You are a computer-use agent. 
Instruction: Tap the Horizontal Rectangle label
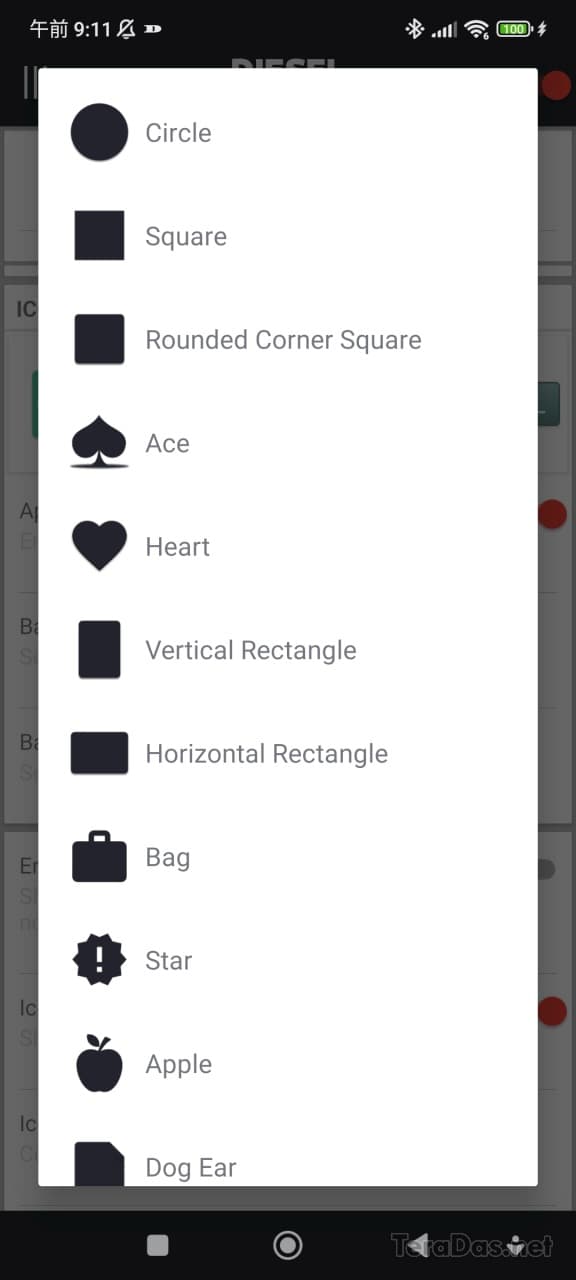[267, 754]
